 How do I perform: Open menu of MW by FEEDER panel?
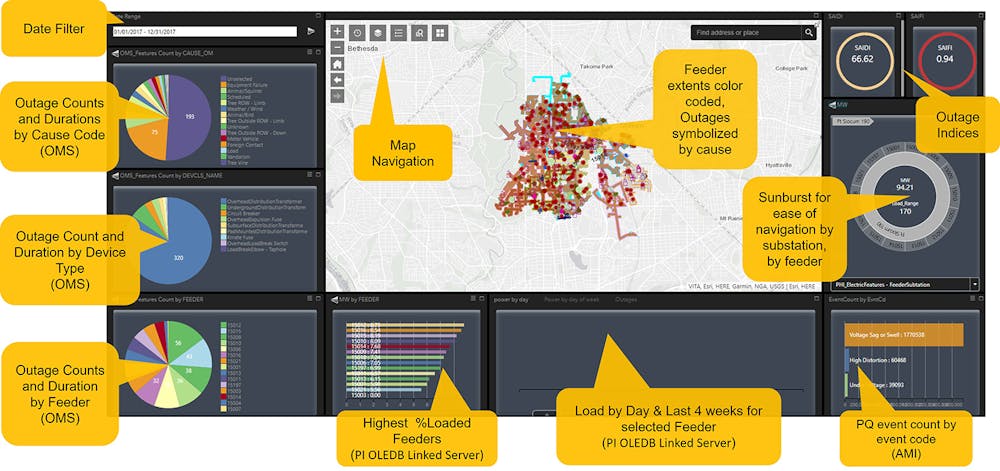pos(473,298)
